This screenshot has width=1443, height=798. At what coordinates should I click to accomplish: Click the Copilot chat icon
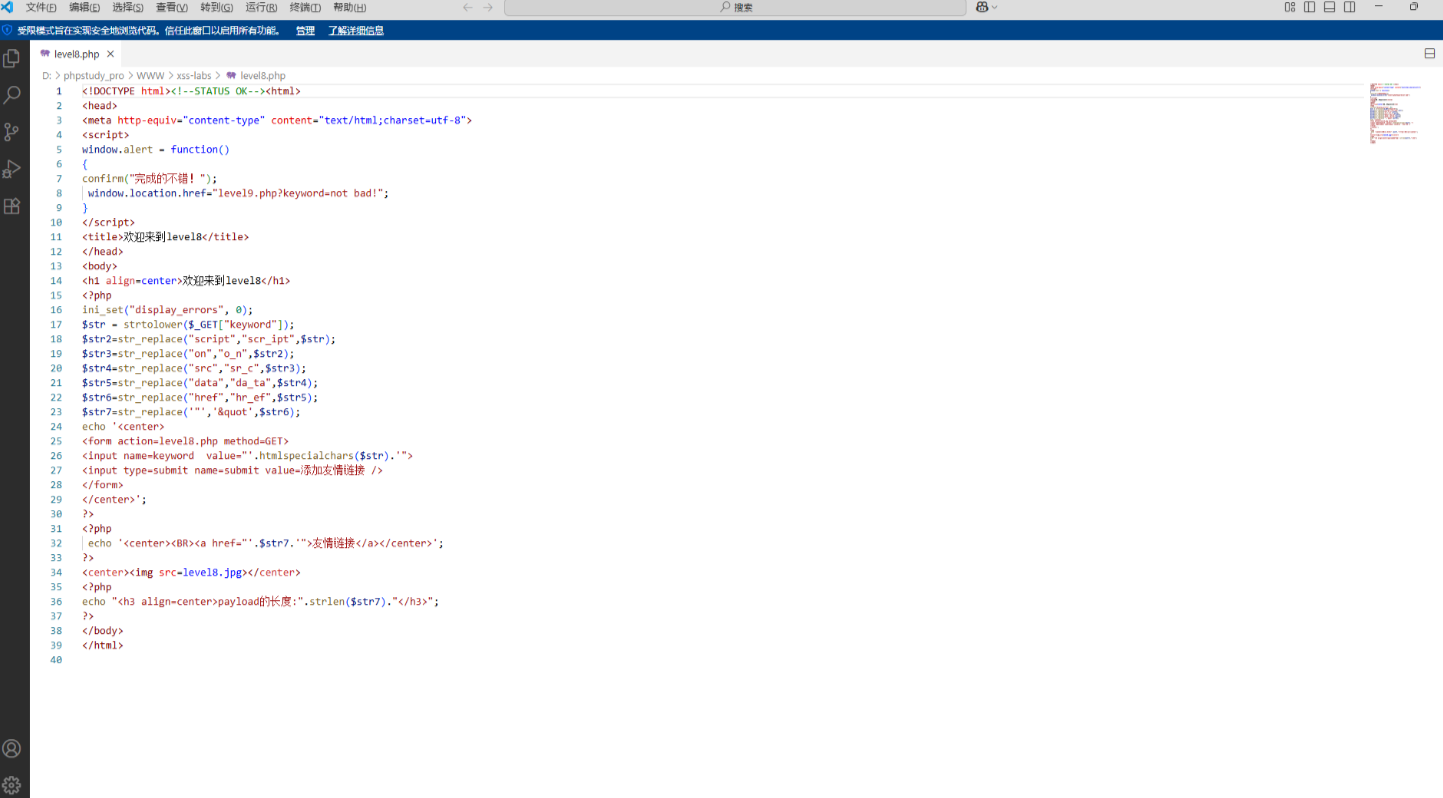click(x=982, y=7)
